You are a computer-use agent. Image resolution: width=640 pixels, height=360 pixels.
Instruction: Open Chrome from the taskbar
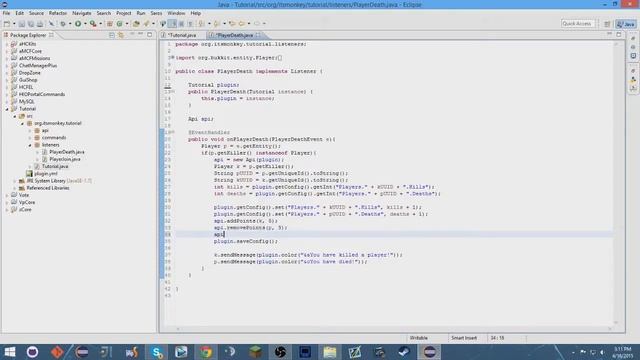pos(206,352)
